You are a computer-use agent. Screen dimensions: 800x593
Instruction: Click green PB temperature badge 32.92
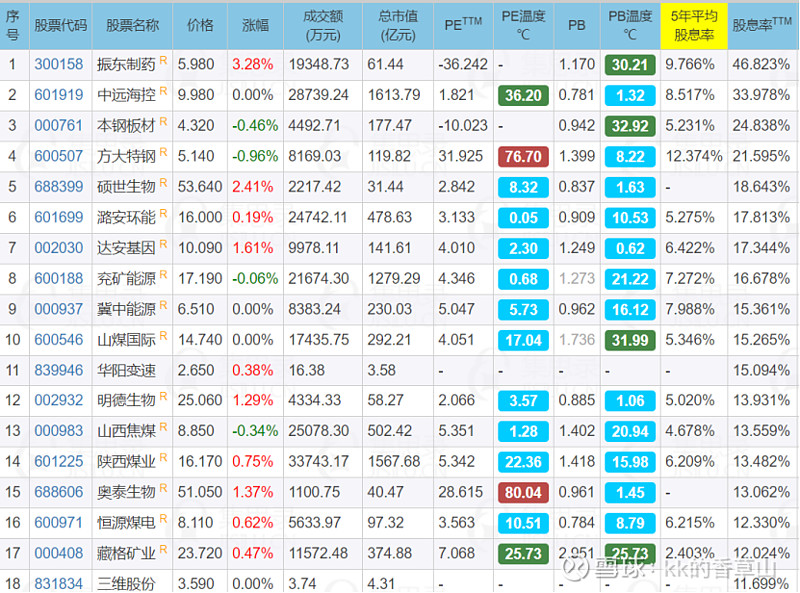630,126
